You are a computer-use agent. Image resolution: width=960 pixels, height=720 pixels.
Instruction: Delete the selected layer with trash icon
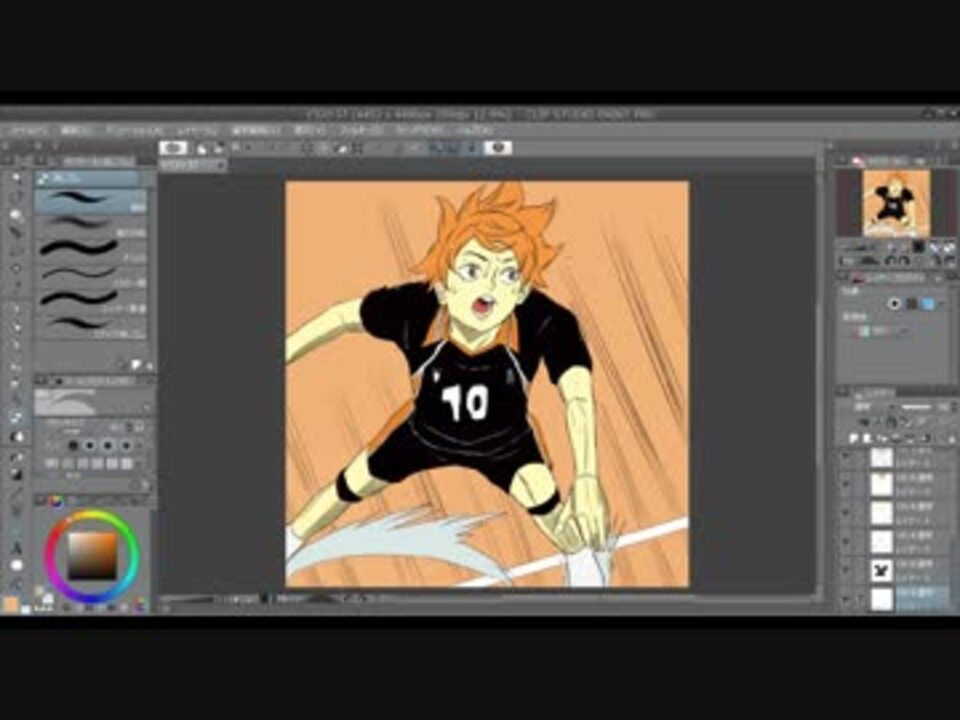pos(951,438)
